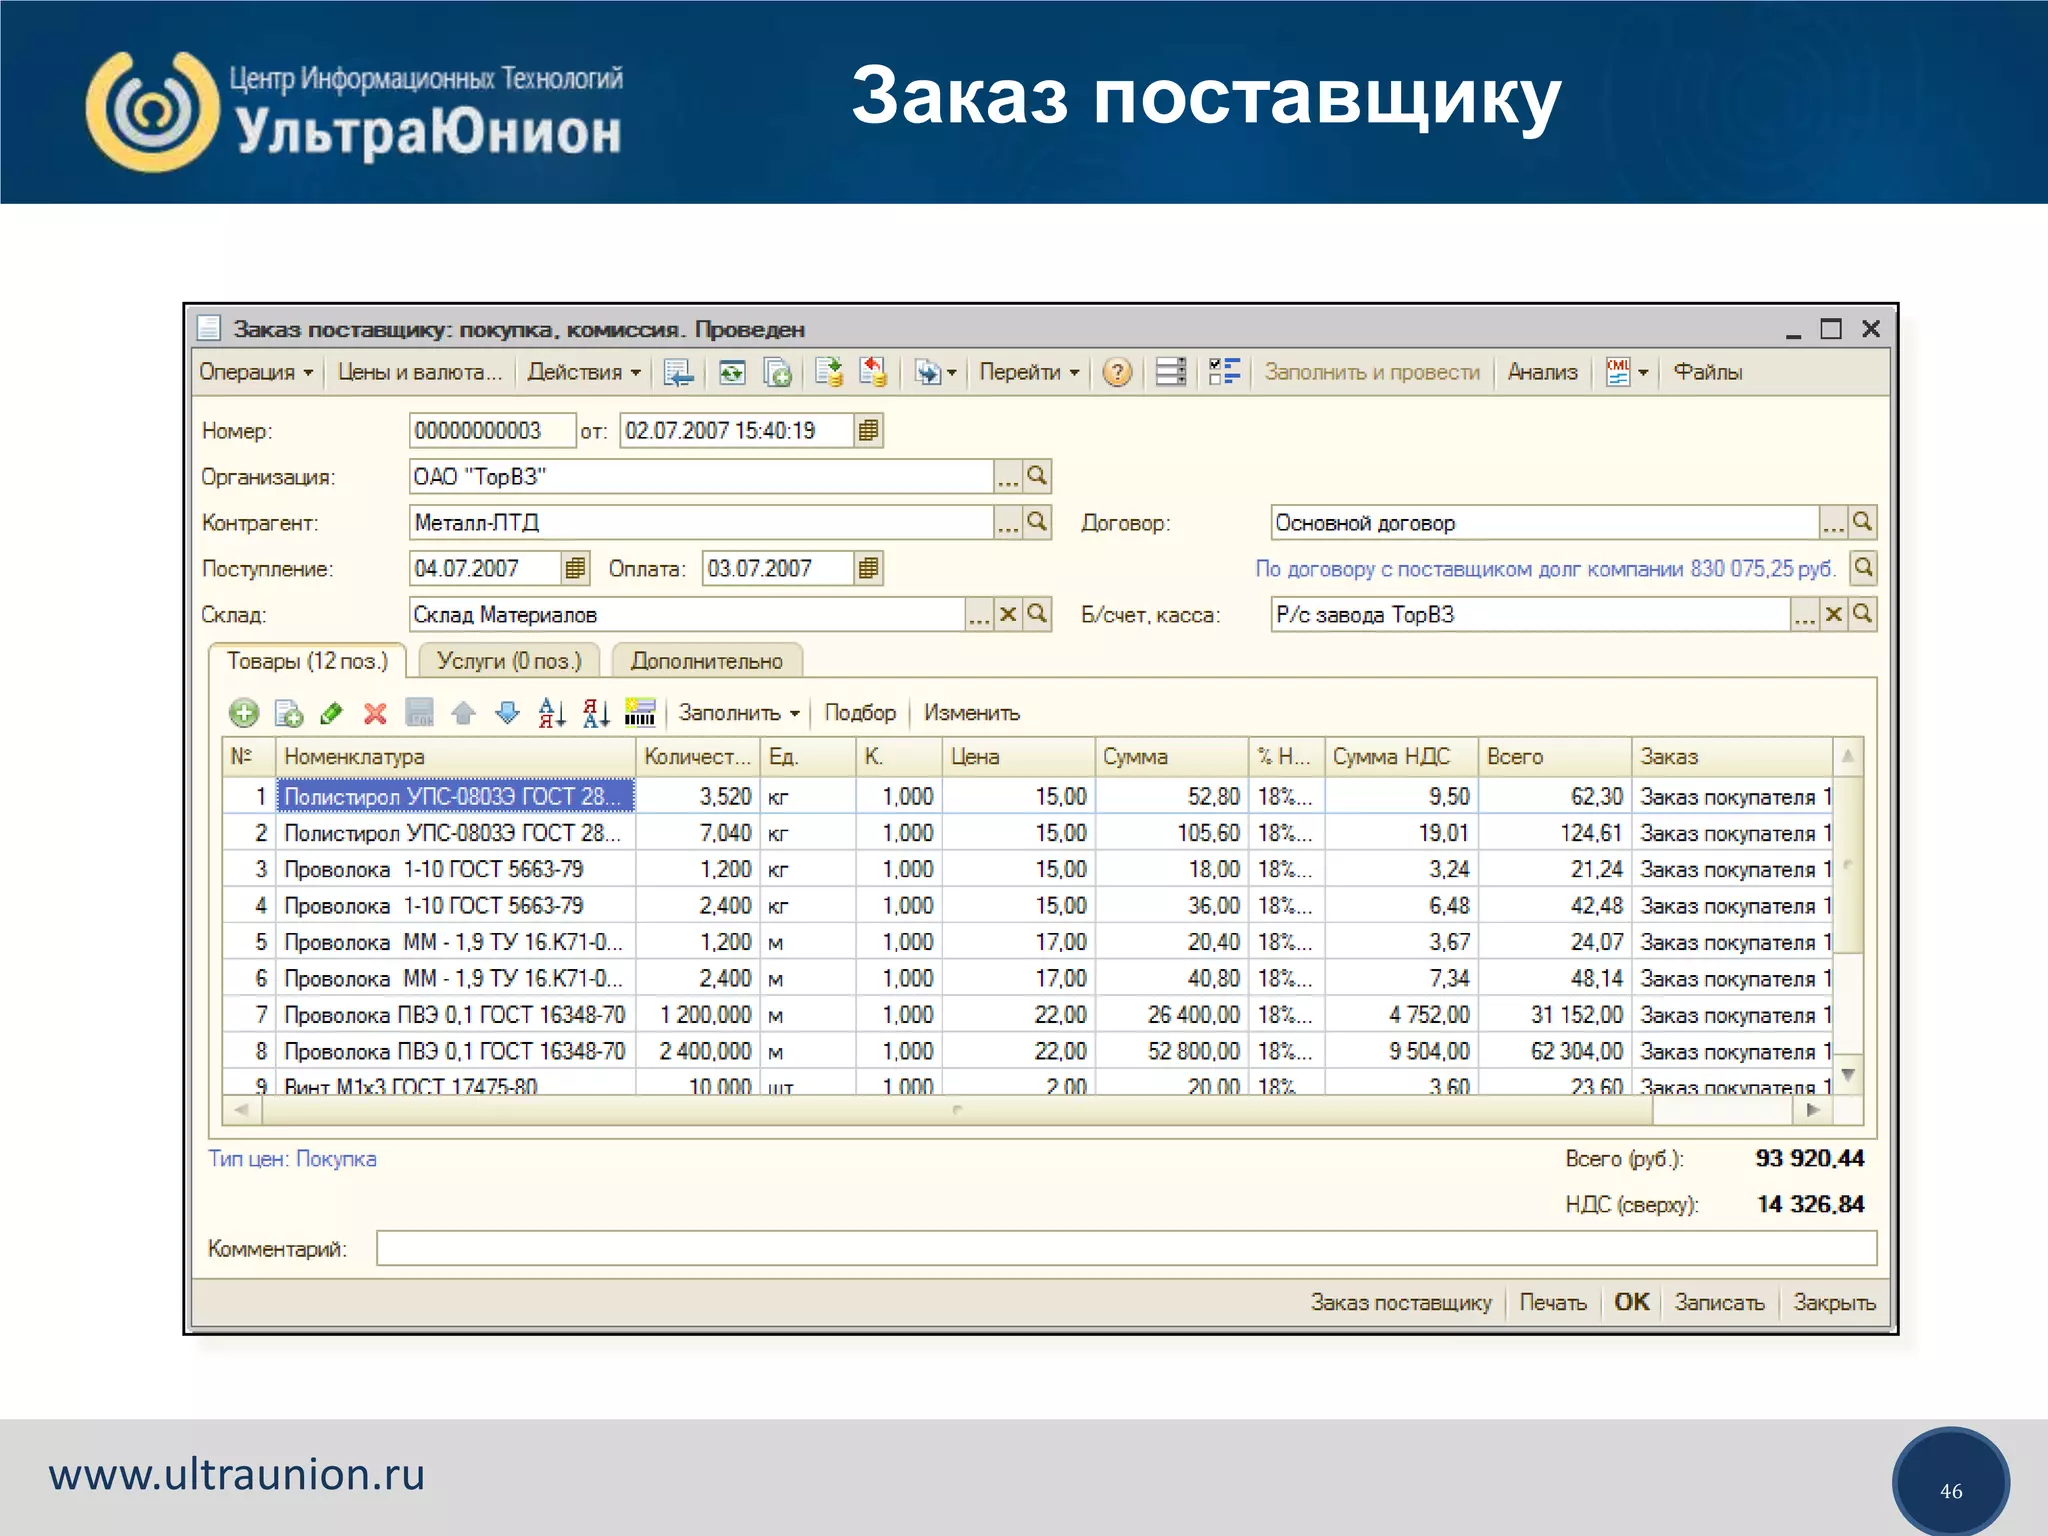This screenshot has width=2048, height=1536.
Task: Click the Copy row icon in goods toolbar
Action: [289, 713]
